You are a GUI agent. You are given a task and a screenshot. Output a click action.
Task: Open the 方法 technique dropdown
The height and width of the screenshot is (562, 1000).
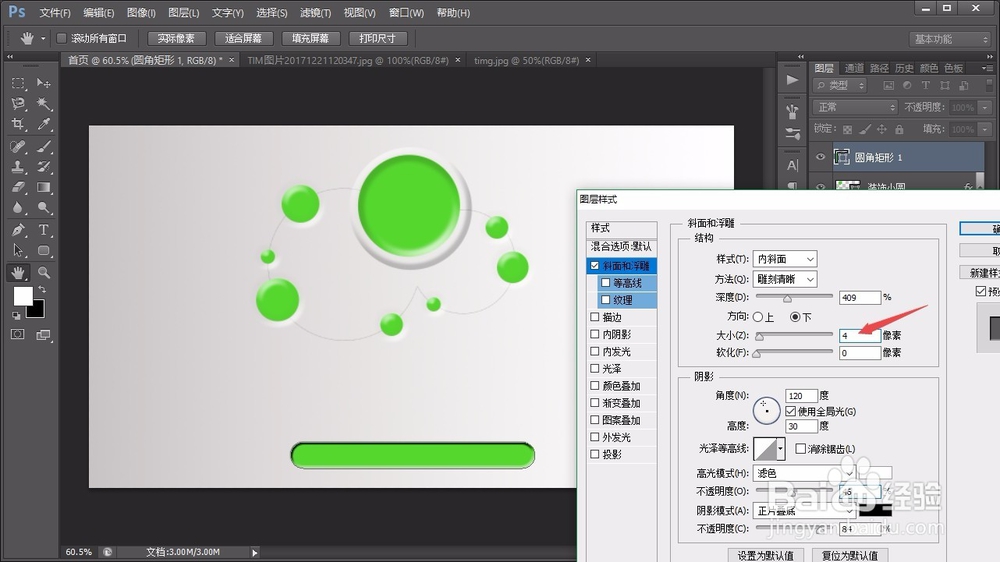click(x=784, y=279)
